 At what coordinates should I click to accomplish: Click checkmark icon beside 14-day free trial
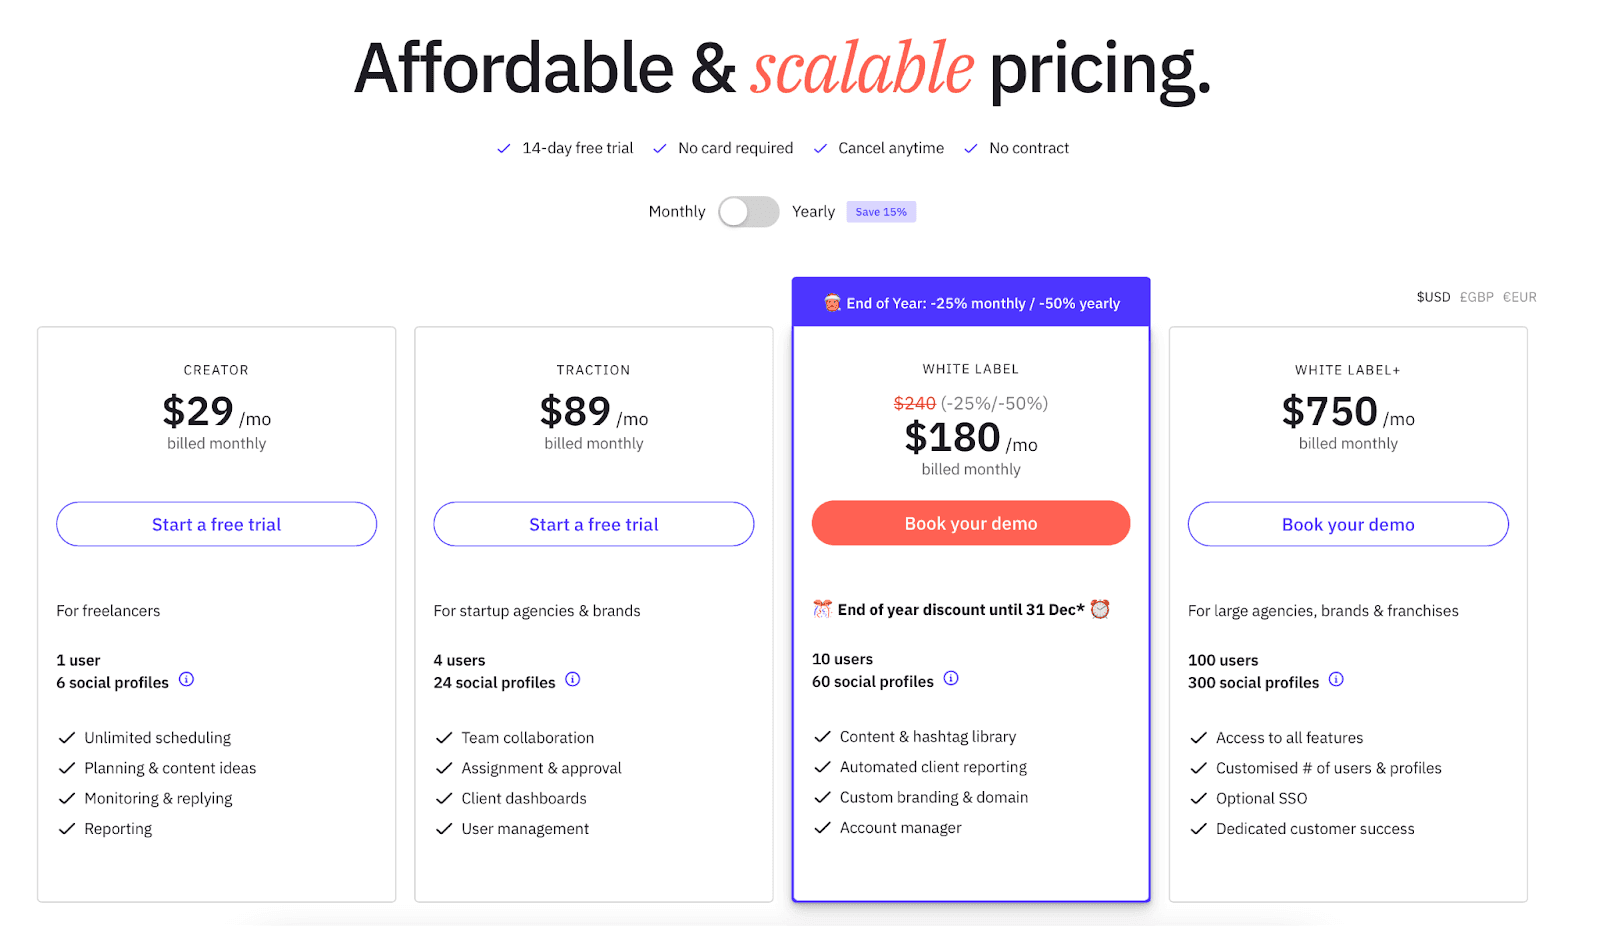pyautogui.click(x=504, y=149)
